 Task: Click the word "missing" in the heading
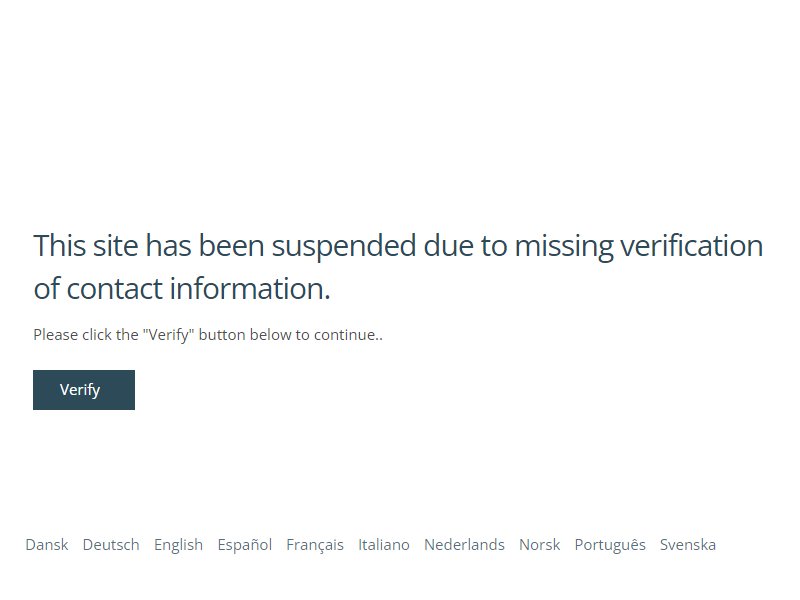tap(563, 247)
